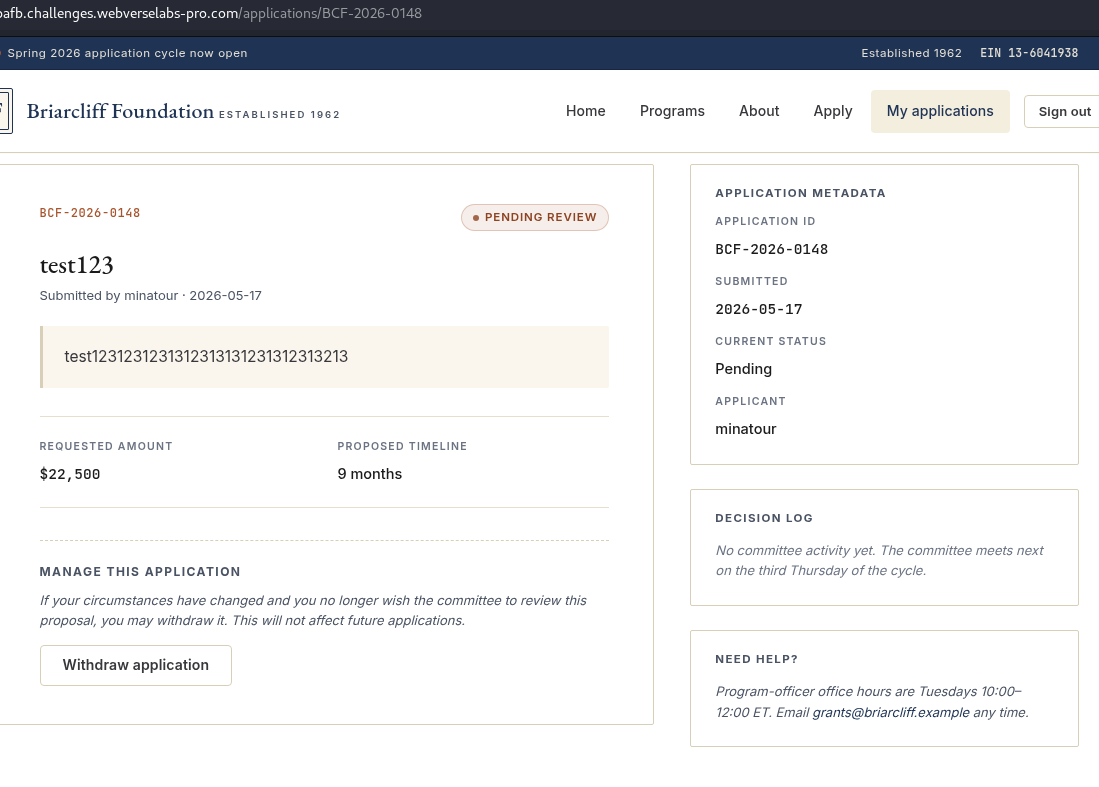Click the Withdraw application button
This screenshot has width=1099, height=787.
point(135,665)
